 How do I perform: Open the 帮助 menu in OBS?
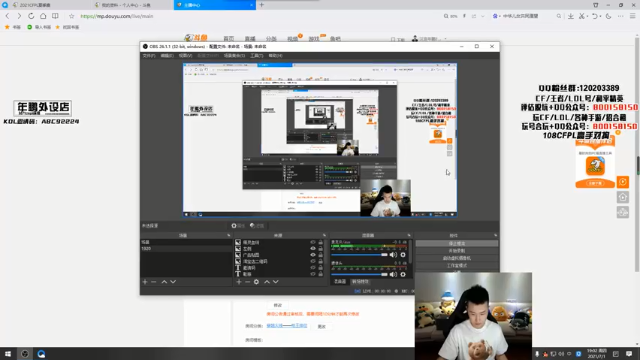tap(276, 56)
